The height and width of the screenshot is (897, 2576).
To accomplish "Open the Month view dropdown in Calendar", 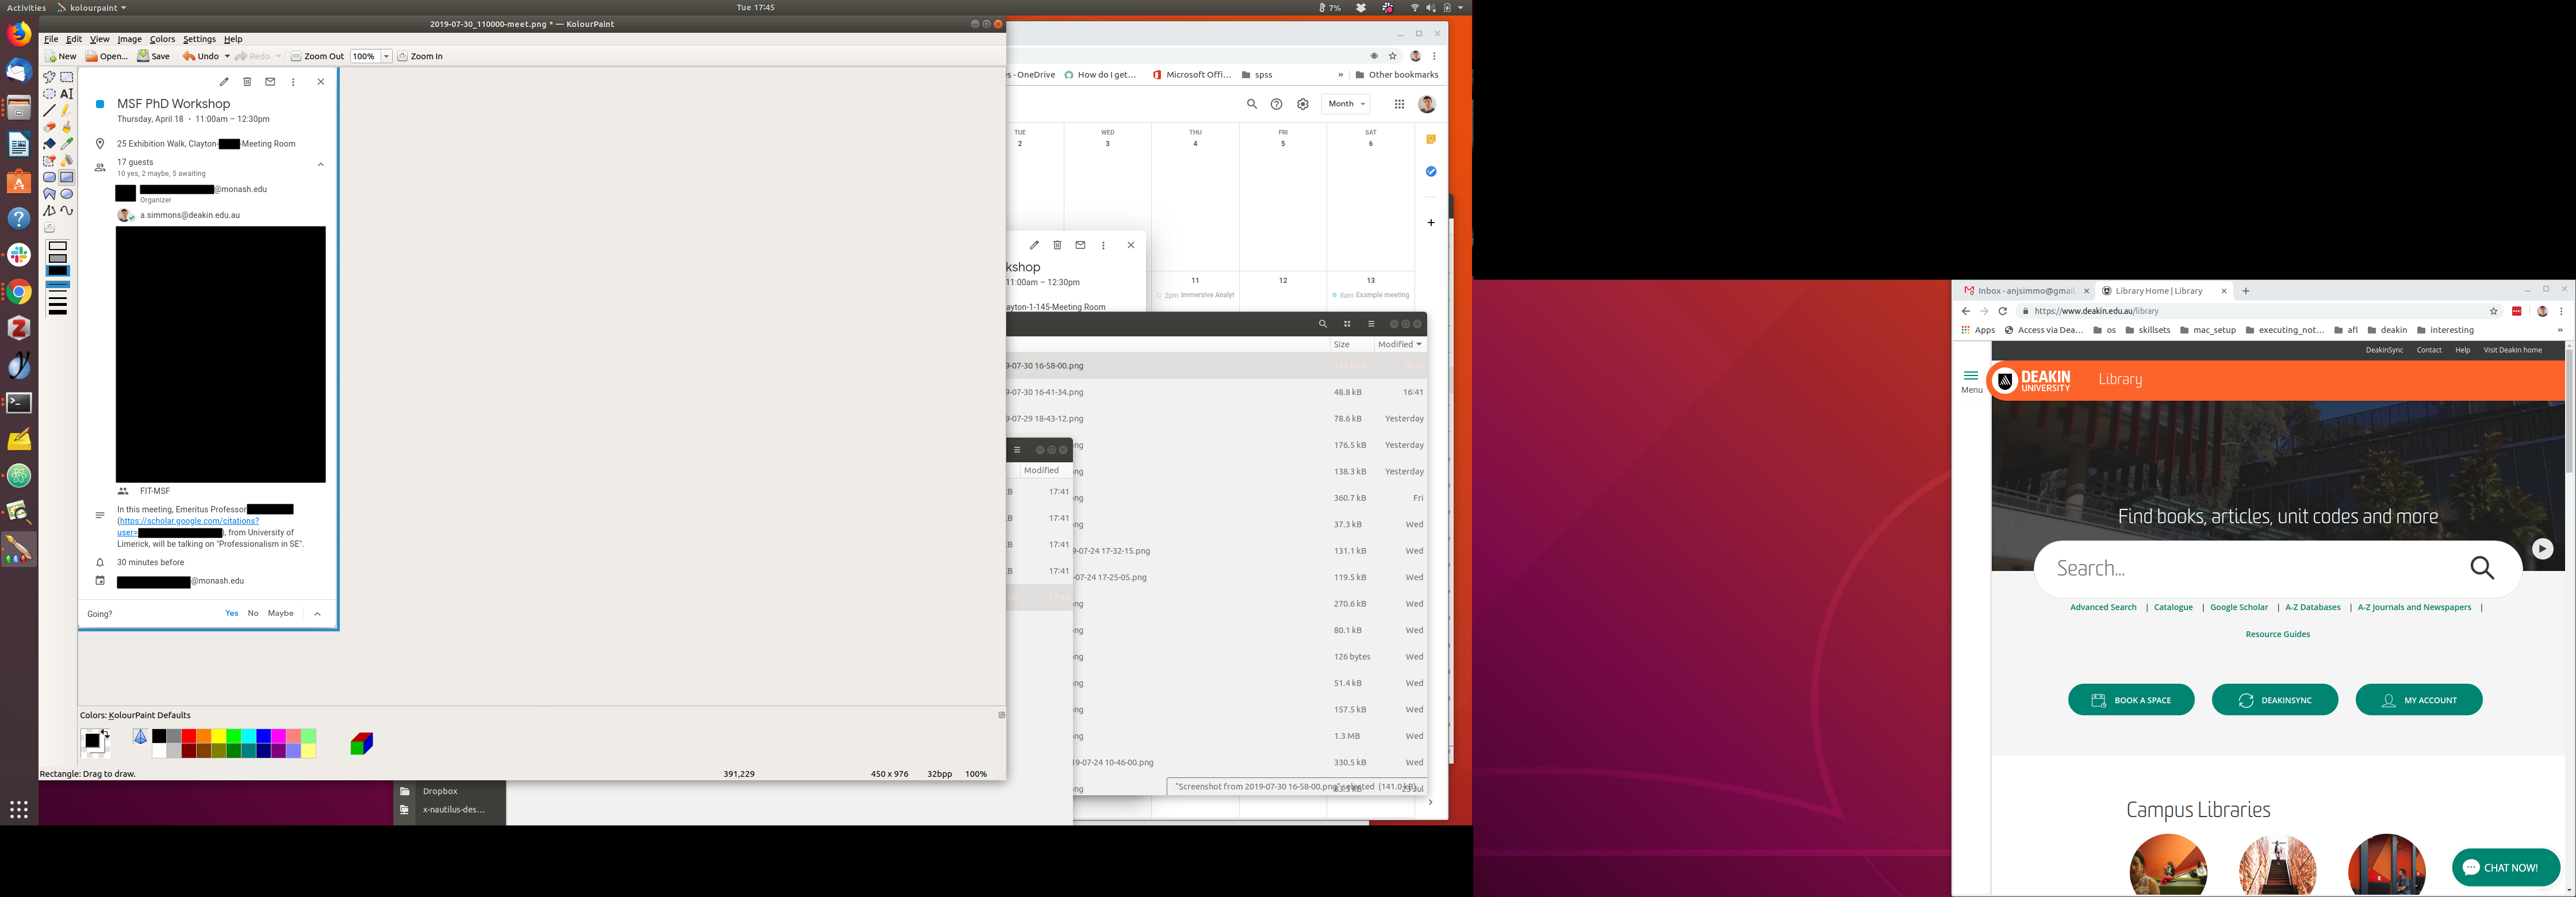I will click(1346, 104).
